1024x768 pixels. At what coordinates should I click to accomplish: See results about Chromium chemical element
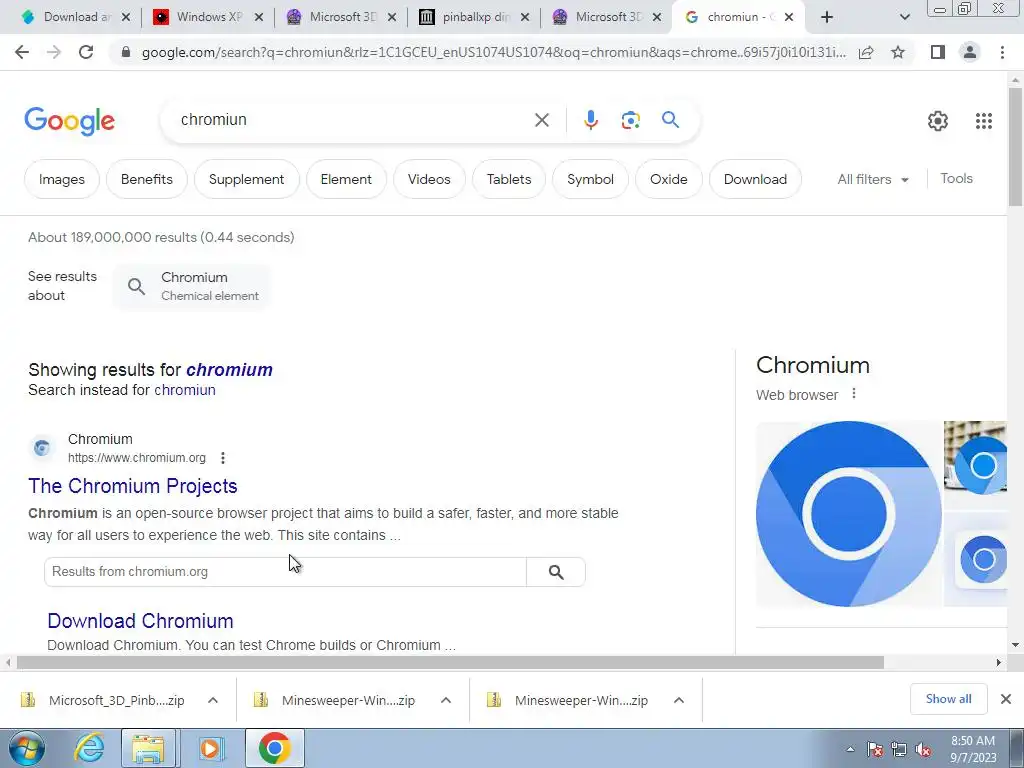click(192, 286)
